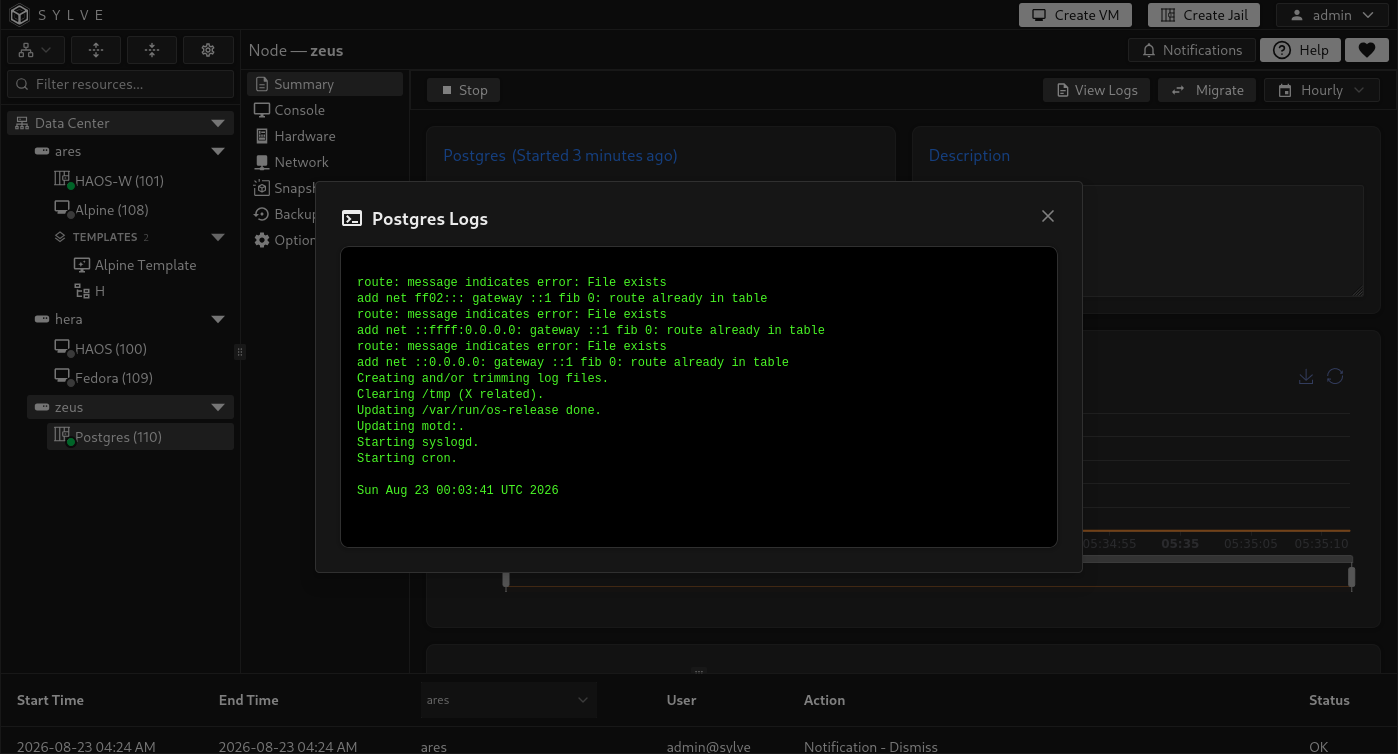The image size is (1398, 754).
Task: Click the 'Starting cron.' log line
Action: point(407,458)
